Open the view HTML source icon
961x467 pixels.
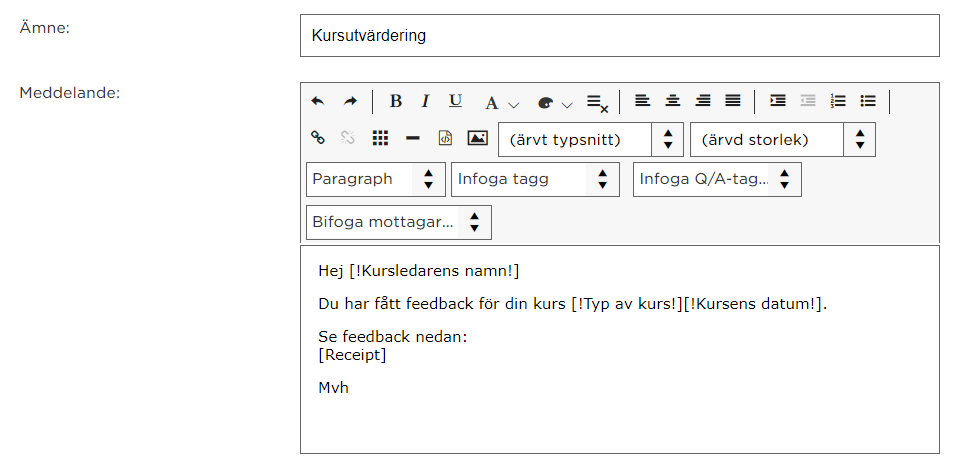[x=445, y=138]
